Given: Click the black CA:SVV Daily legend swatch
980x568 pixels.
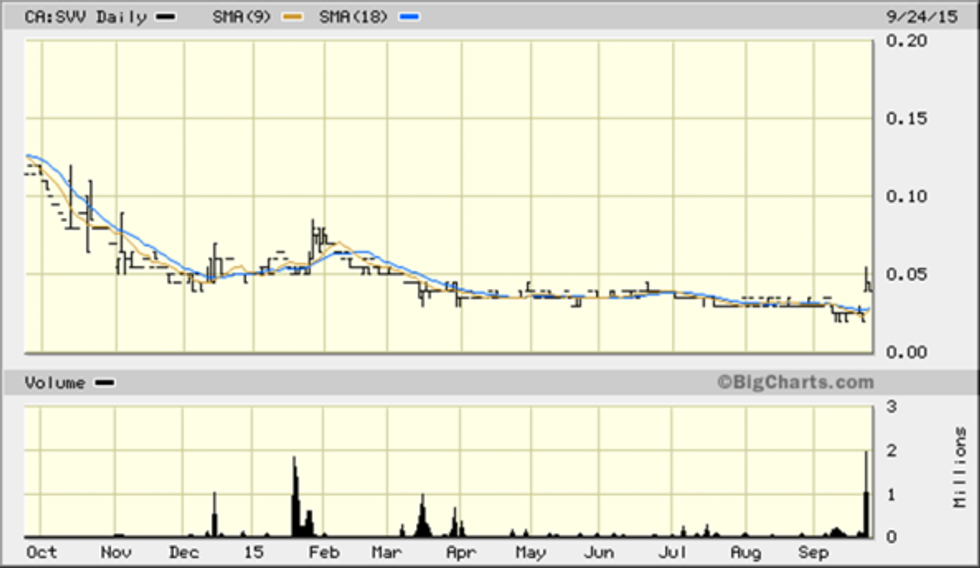Looking at the screenshot, I should pyautogui.click(x=166, y=17).
